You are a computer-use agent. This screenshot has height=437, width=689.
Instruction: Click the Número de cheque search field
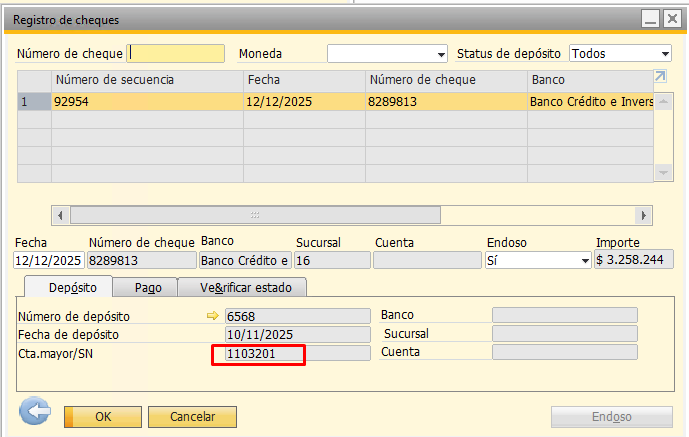point(177,54)
